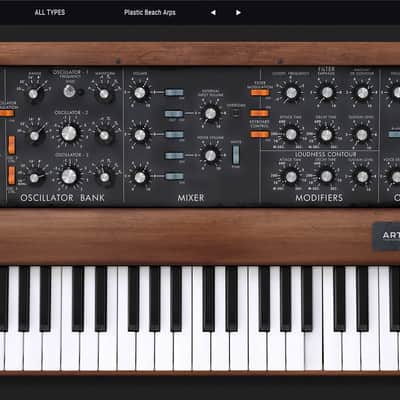Click the Oscillator 2 frequency tuning knob

(69, 133)
